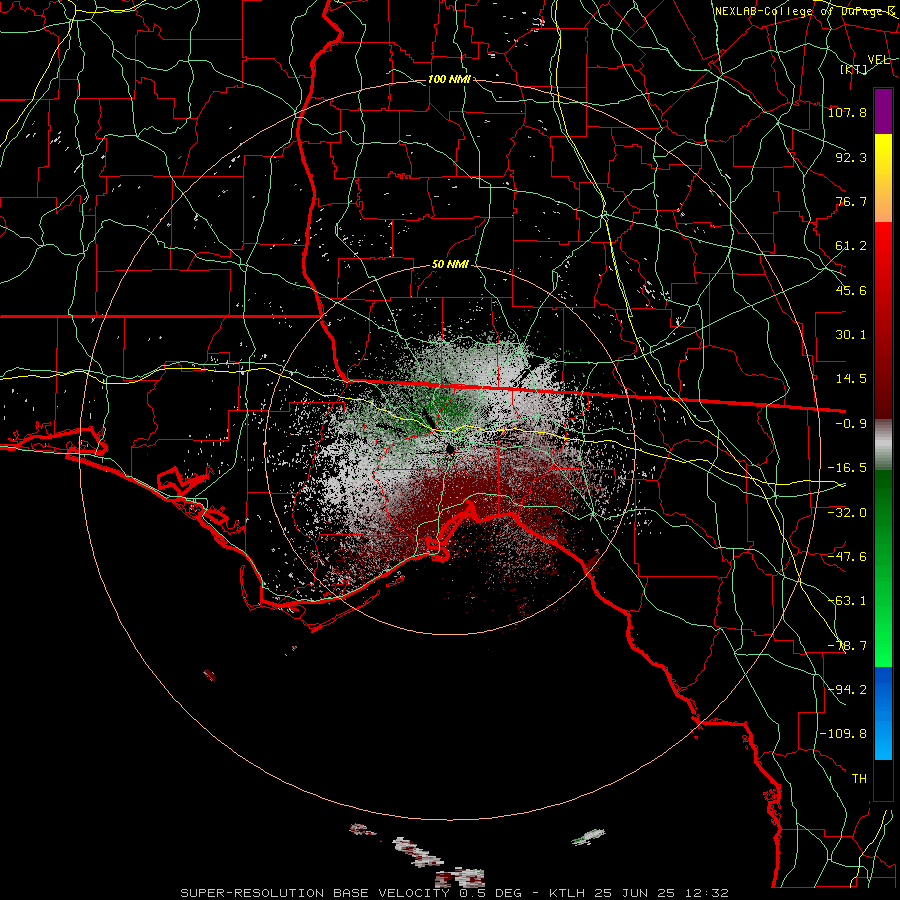Select the 30.1 legend value
Screen dimensions: 900x900
(x=851, y=335)
